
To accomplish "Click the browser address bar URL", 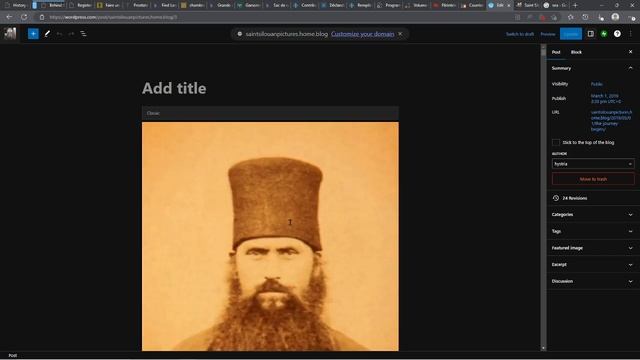I will [x=113, y=17].
